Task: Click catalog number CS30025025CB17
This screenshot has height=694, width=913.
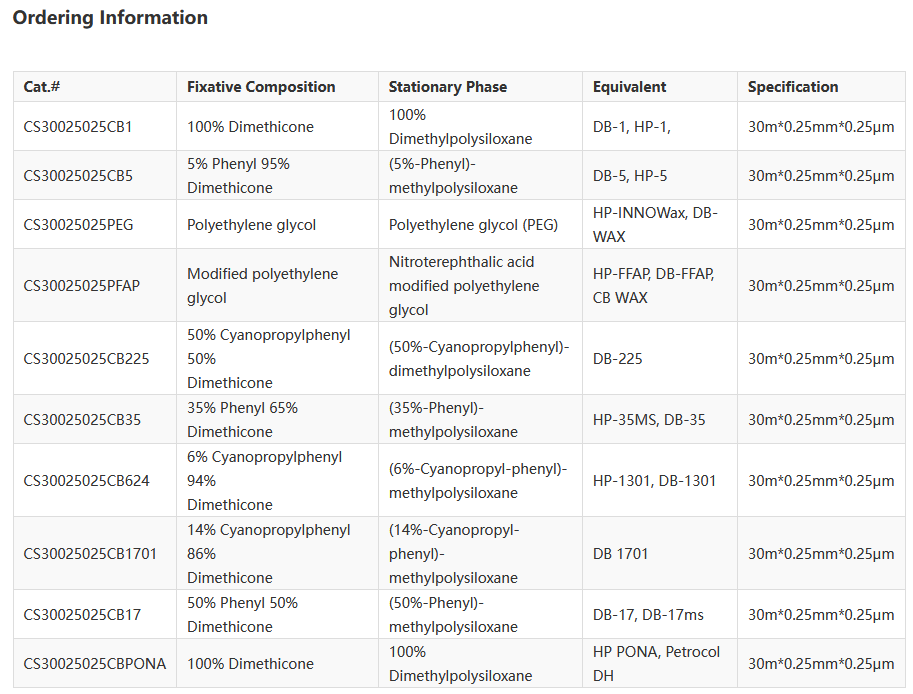Action: (82, 615)
